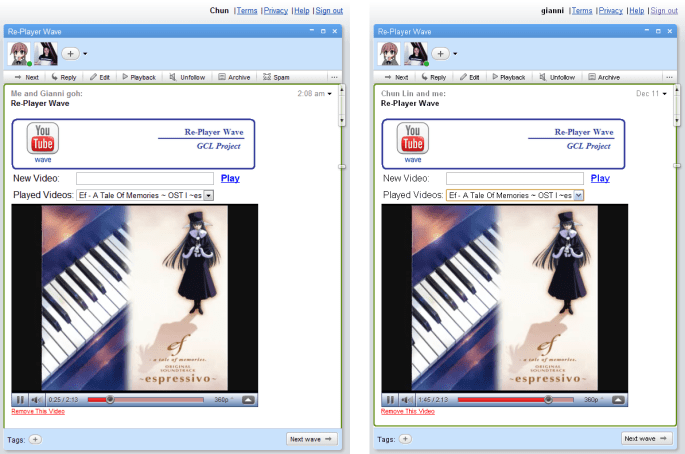The width and height of the screenshot is (685, 454).
Task: Add participant with plus button in Chun's window
Action: [x=70, y=53]
